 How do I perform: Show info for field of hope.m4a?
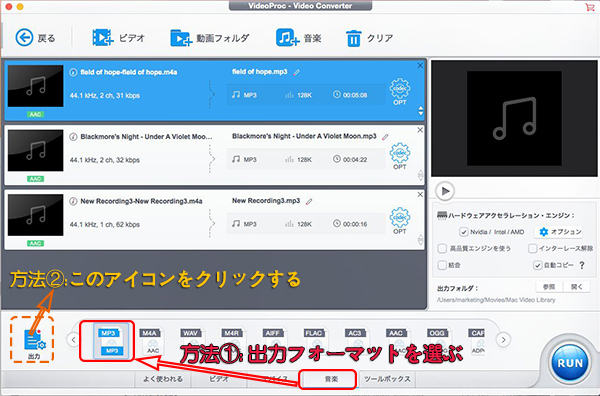73,72
